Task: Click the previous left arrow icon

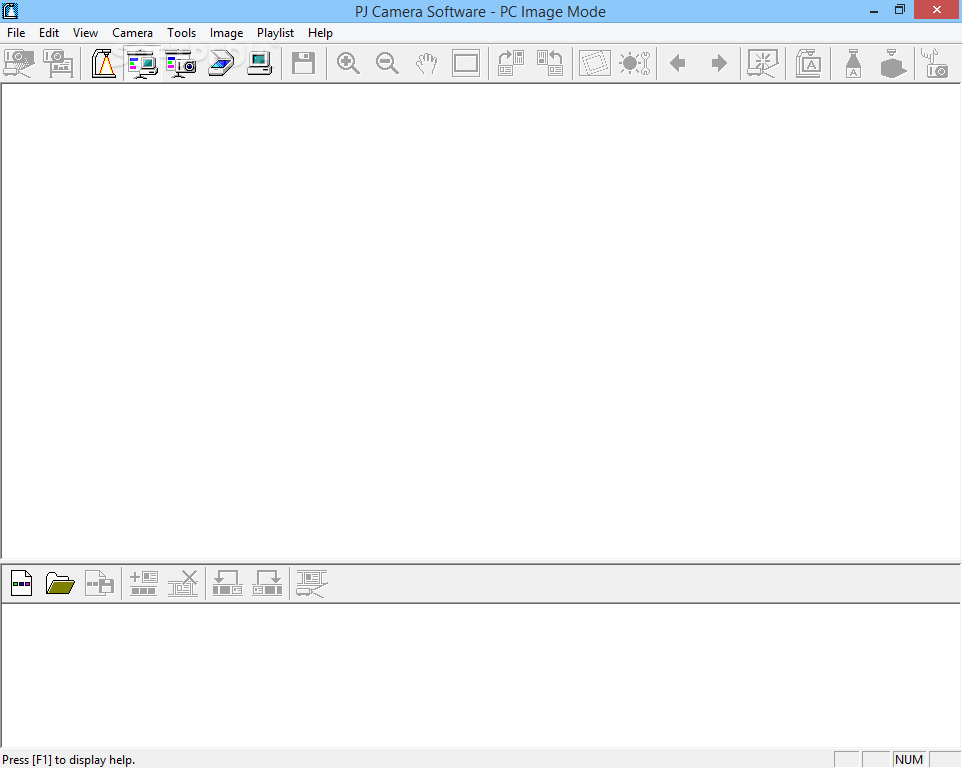Action: [678, 63]
